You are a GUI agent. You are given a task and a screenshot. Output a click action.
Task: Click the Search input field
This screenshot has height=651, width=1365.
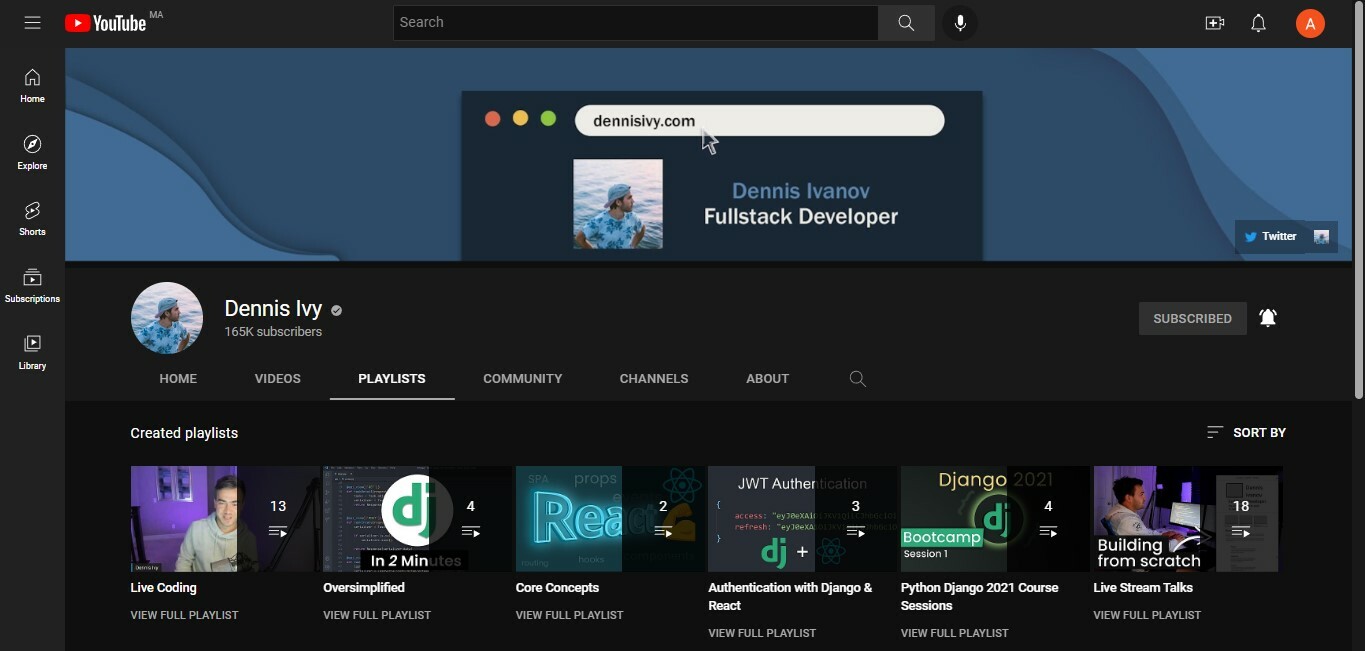pyautogui.click(x=635, y=23)
